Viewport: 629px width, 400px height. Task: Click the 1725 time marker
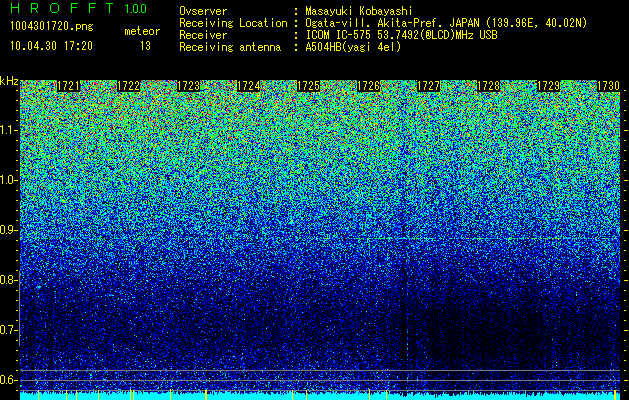click(308, 86)
